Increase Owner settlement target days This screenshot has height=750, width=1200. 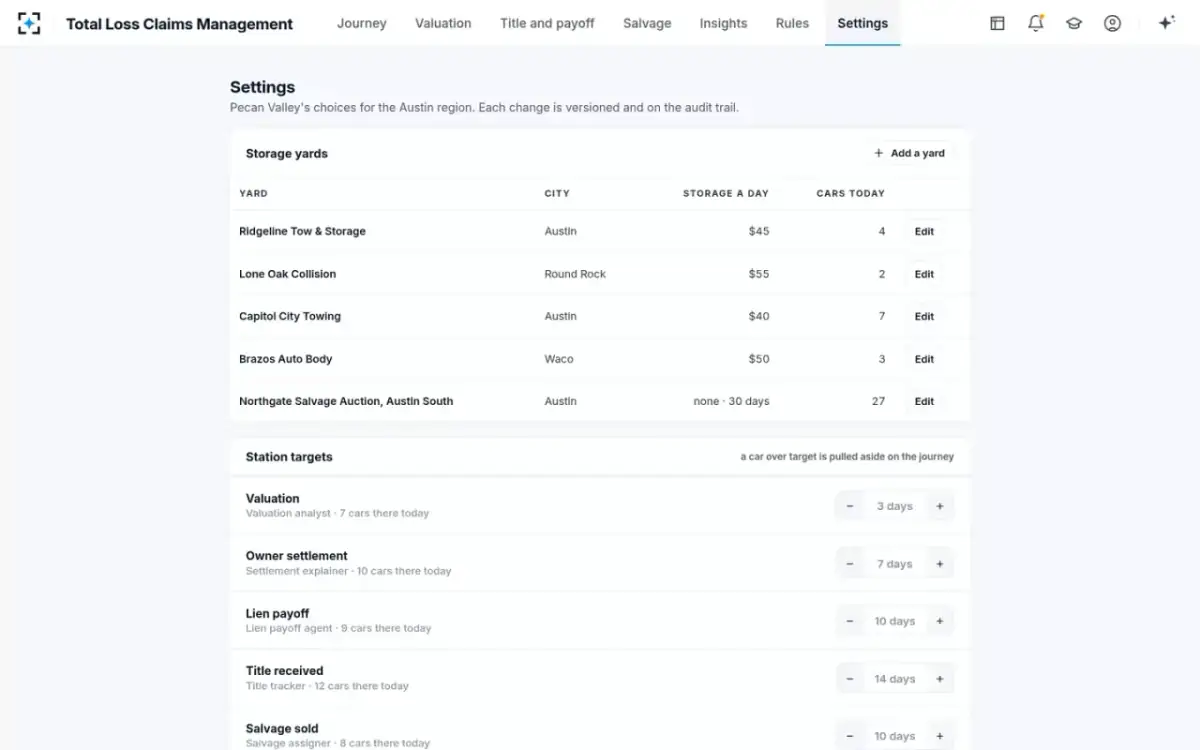pos(940,564)
